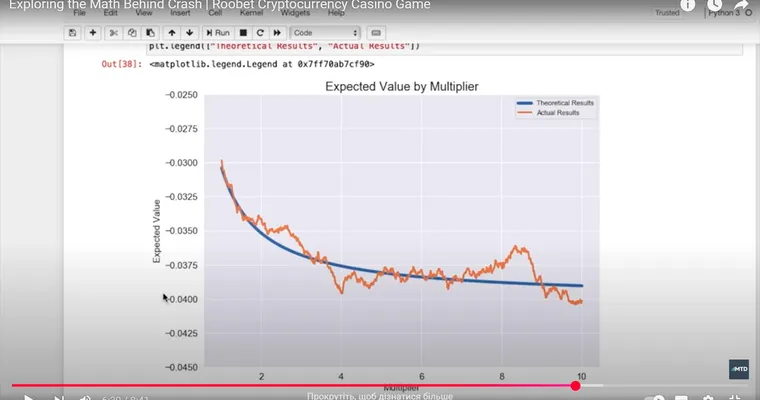This screenshot has width=760, height=400.
Task: Open the File menu
Action: click(x=79, y=13)
